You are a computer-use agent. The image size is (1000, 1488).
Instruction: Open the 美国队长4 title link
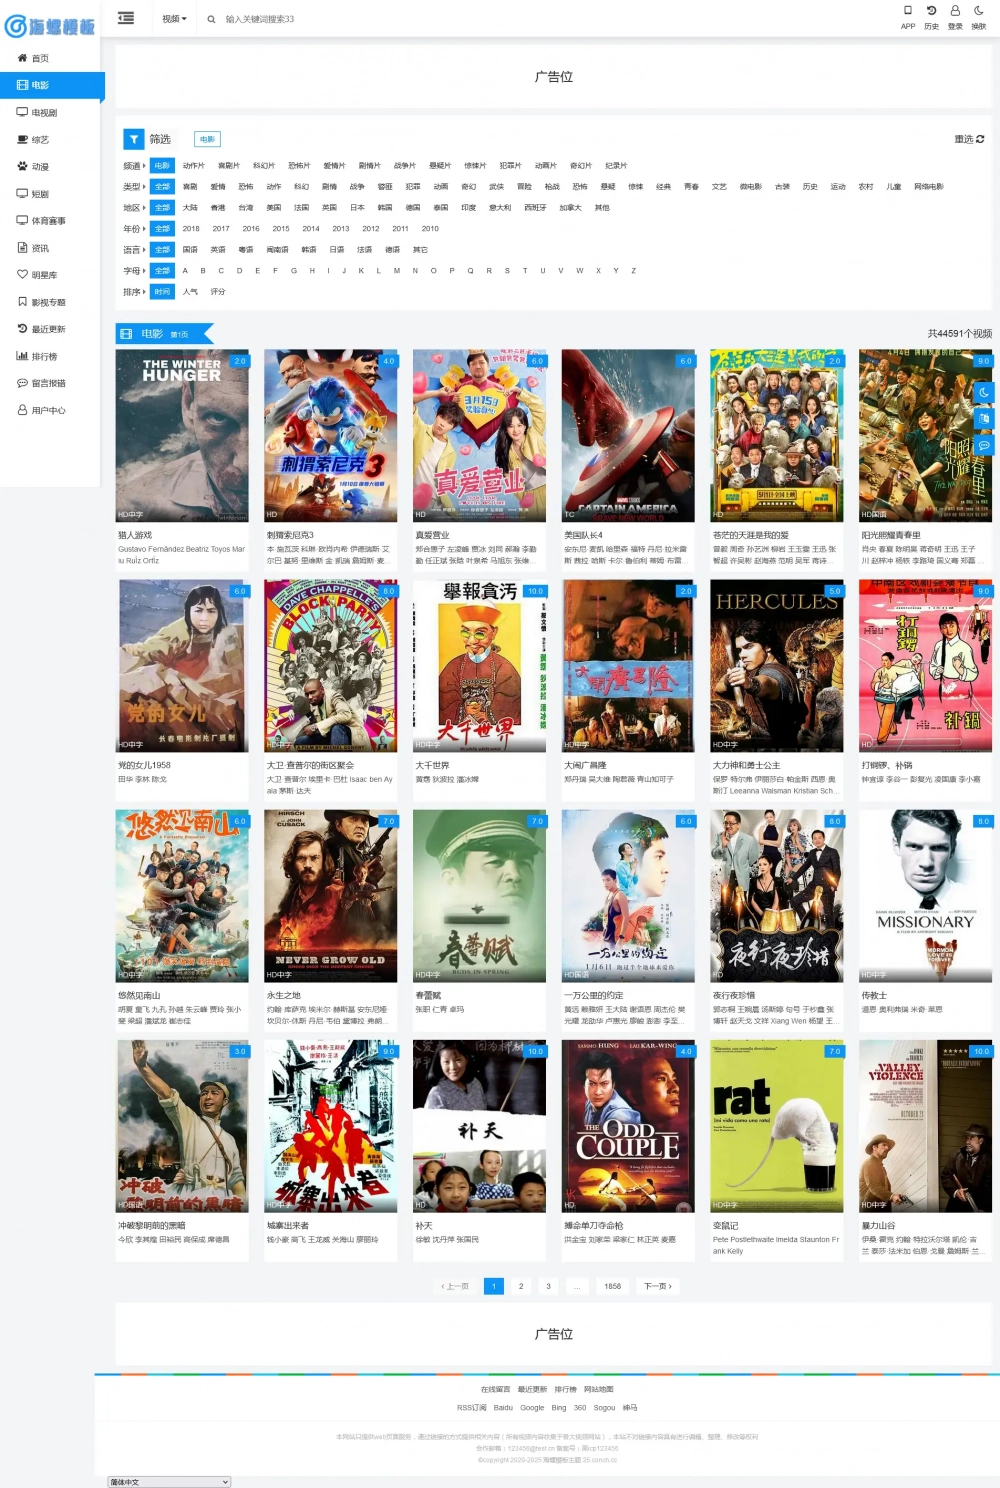(x=583, y=535)
